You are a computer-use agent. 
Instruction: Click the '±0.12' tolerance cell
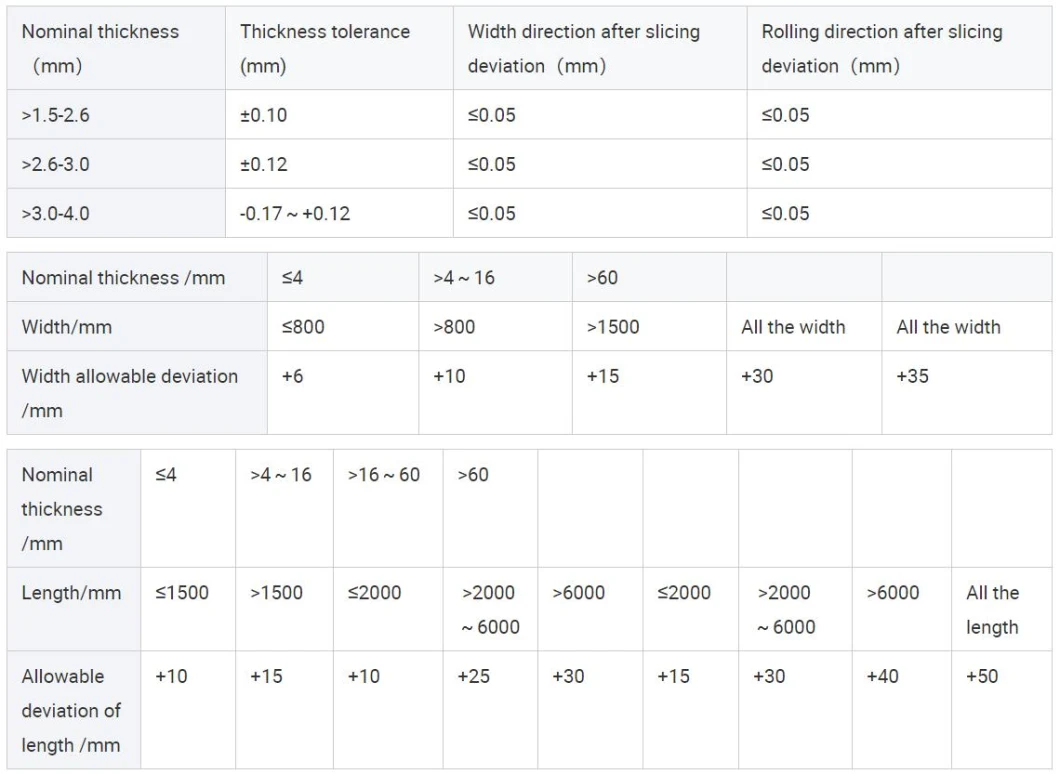264,164
